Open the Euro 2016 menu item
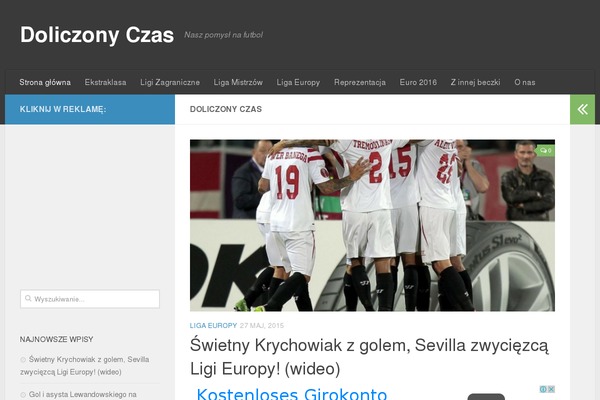This screenshot has height=400, width=600. point(418,82)
